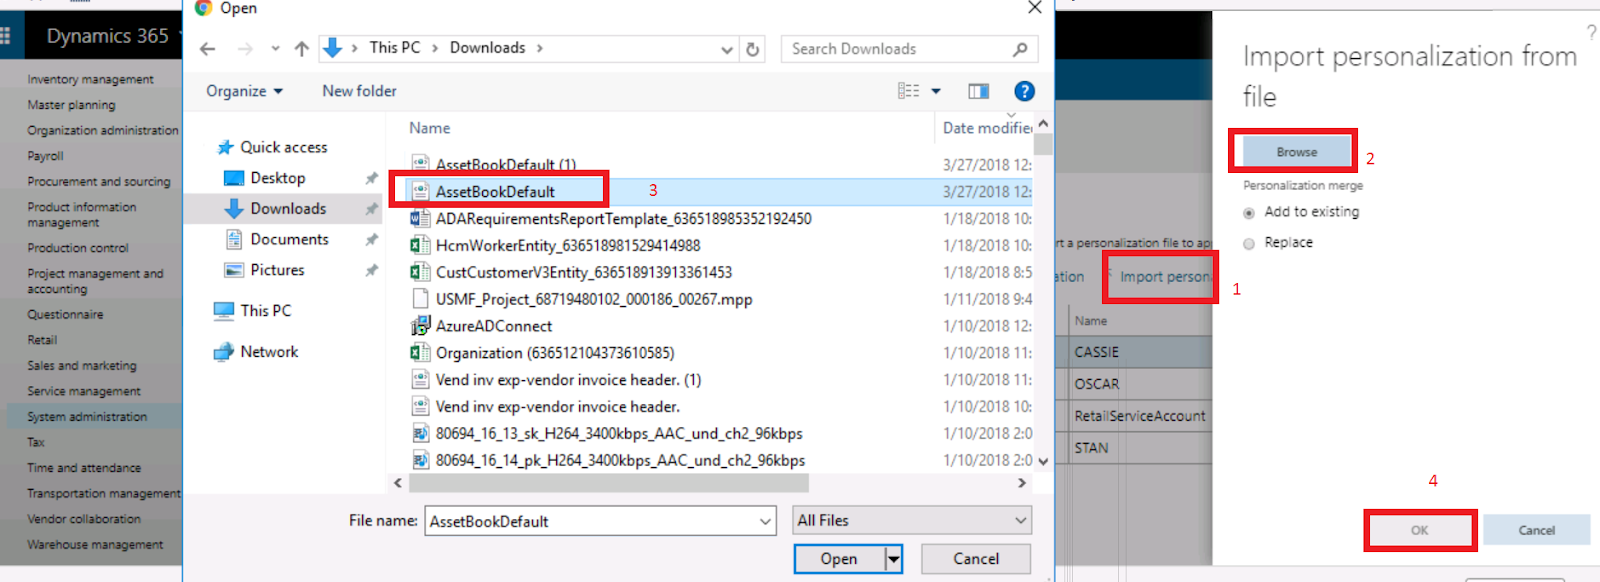Screen dimensions: 1600x582
Task: Expand the File name combo box dropdown
Action: pyautogui.click(x=765, y=521)
